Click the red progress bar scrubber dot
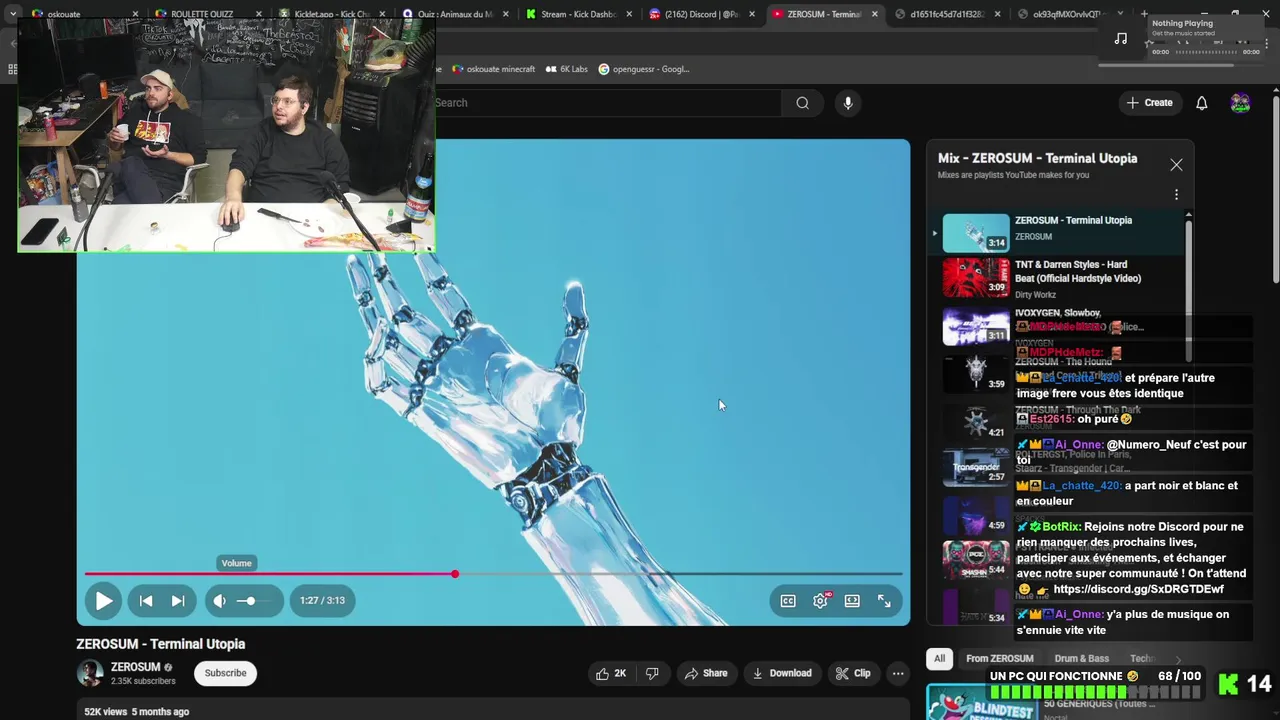 point(455,574)
